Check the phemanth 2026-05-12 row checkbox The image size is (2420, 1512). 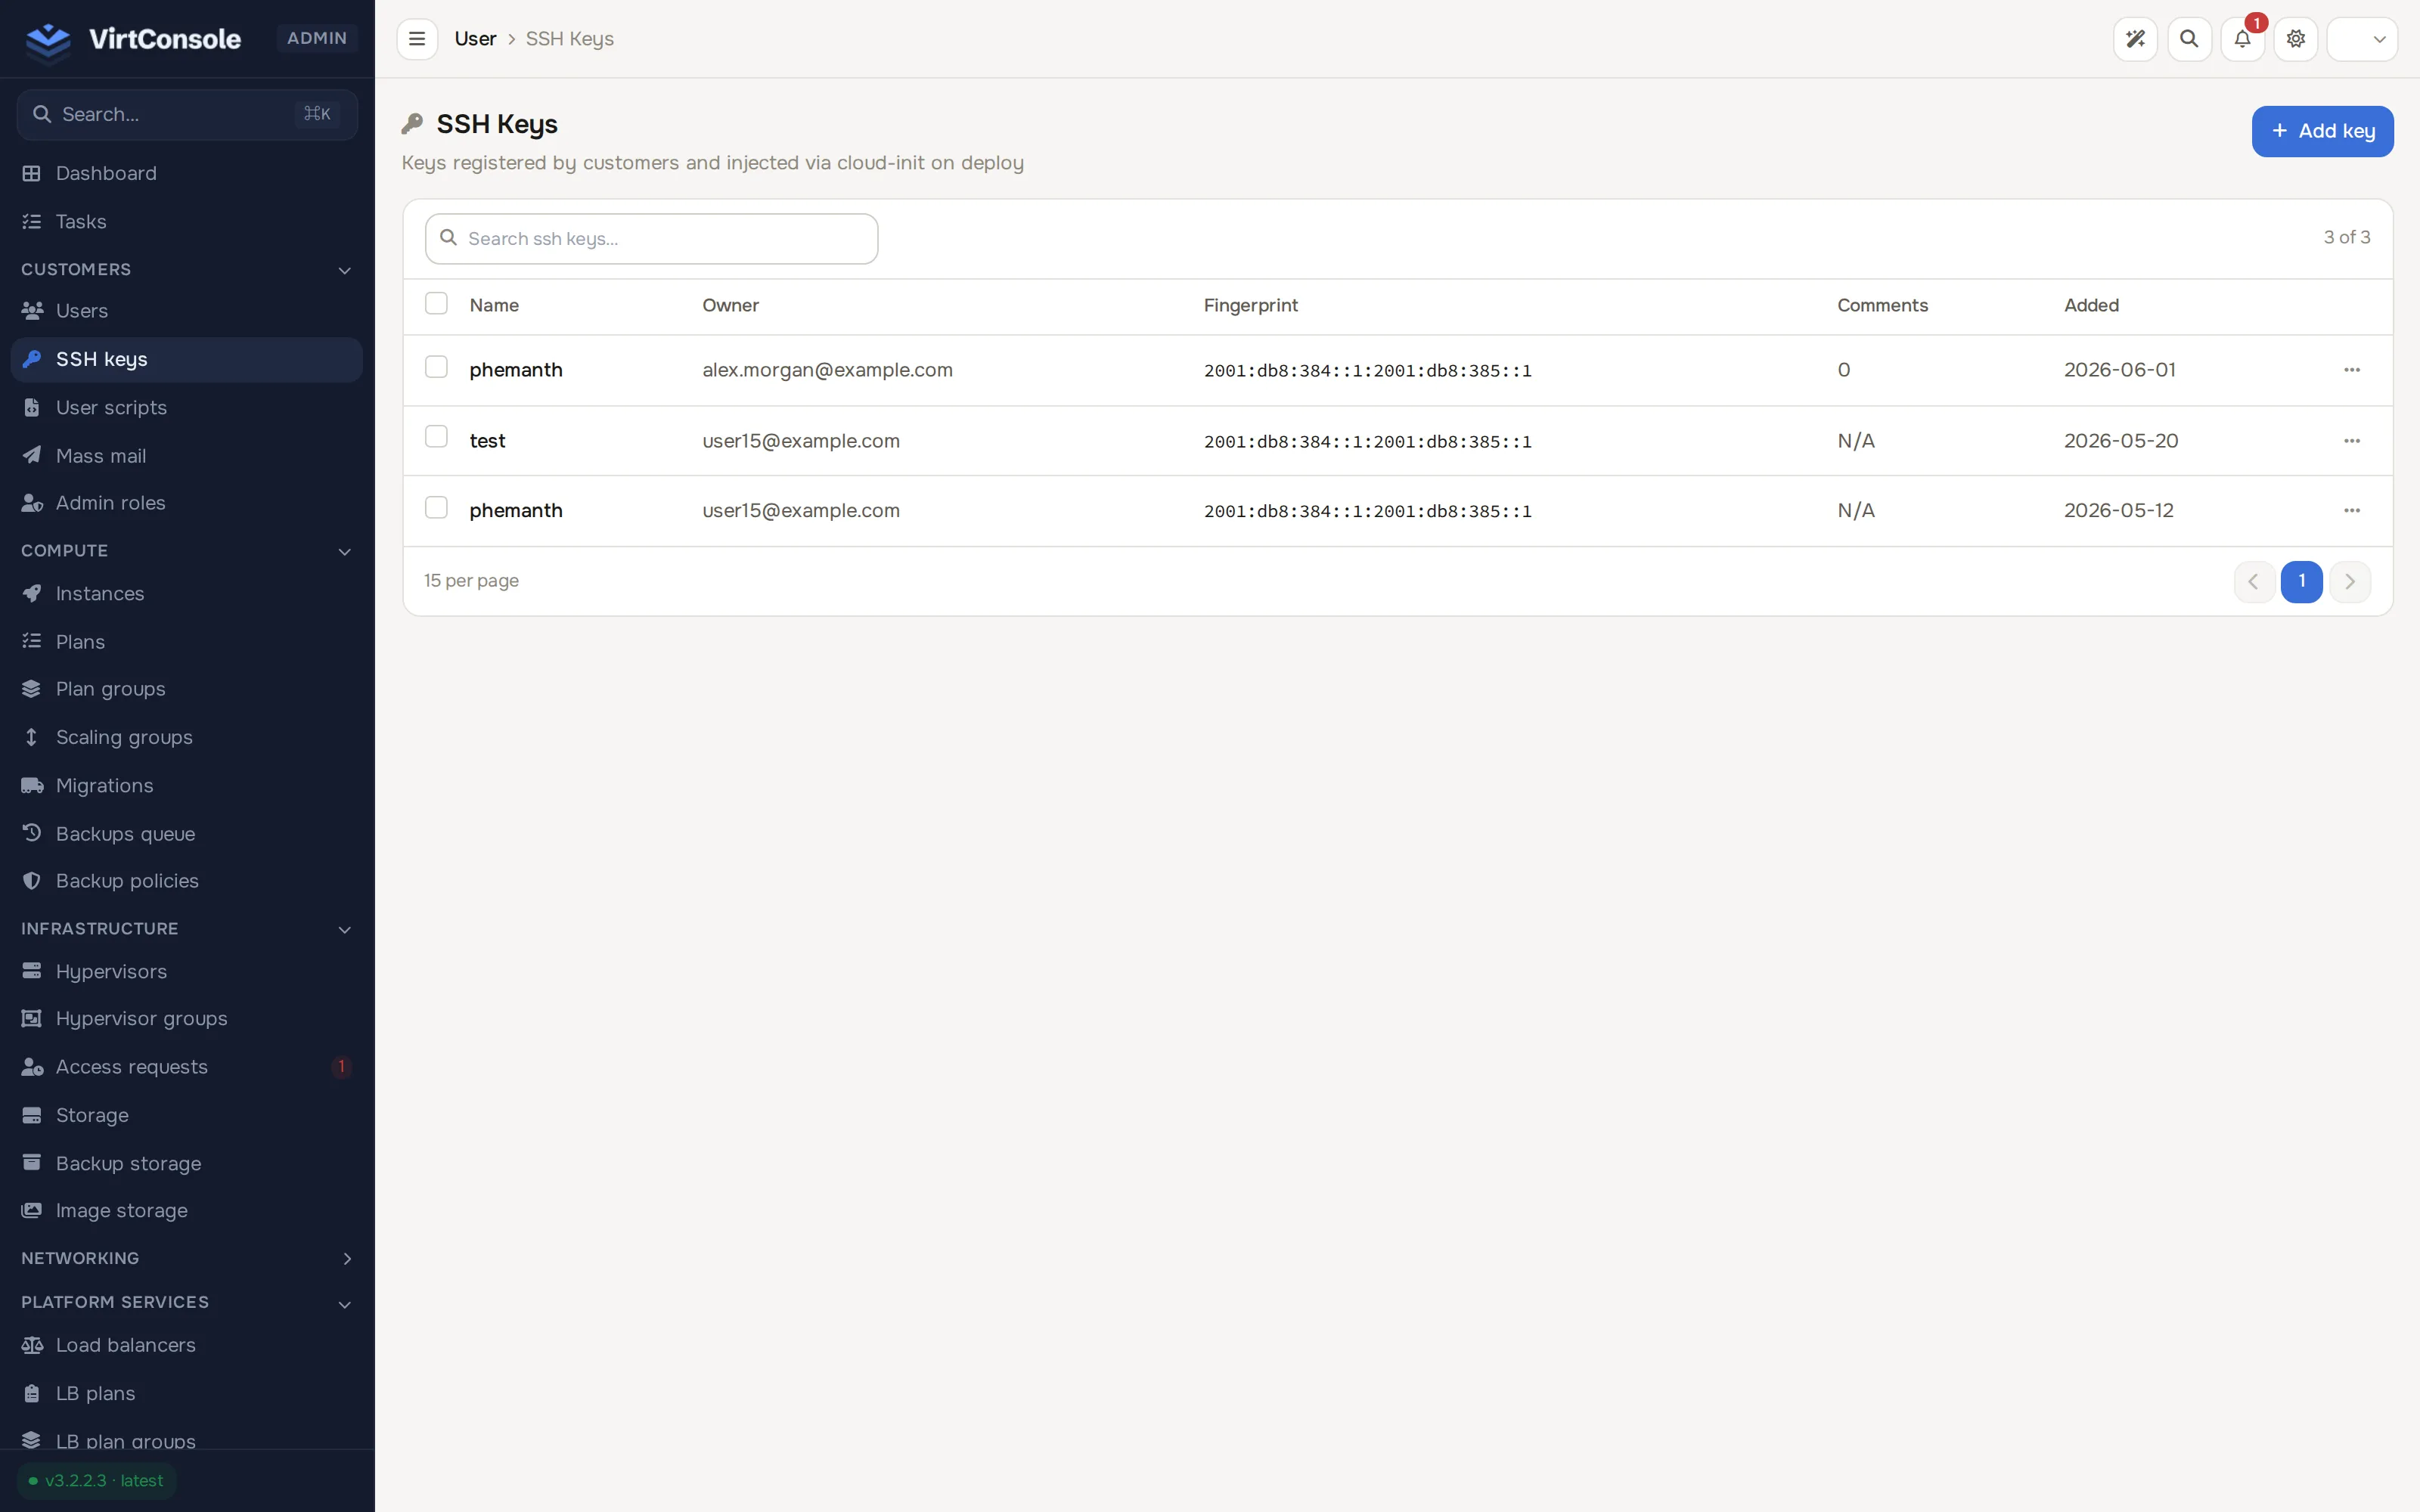(x=436, y=508)
